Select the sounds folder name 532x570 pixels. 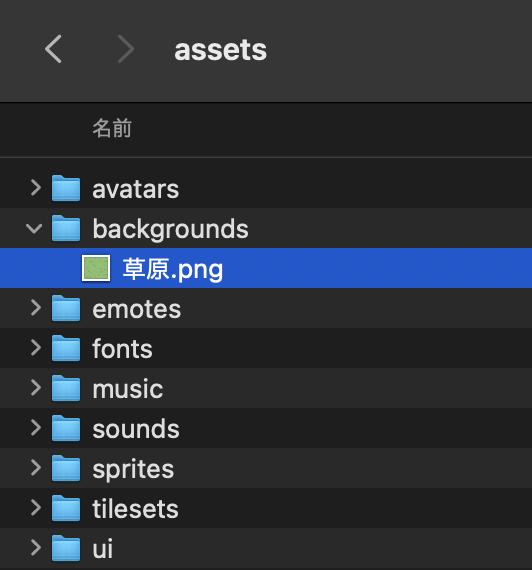point(136,429)
